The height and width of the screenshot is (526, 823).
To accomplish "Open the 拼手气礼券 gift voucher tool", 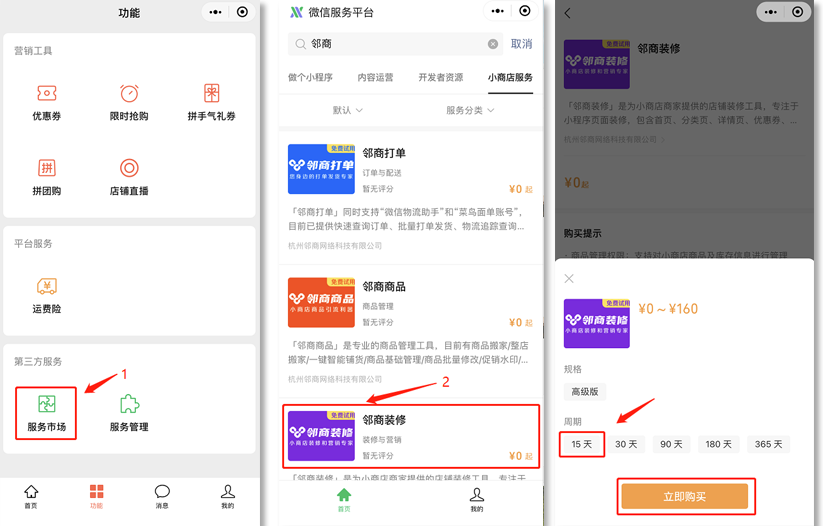I will click(x=212, y=102).
